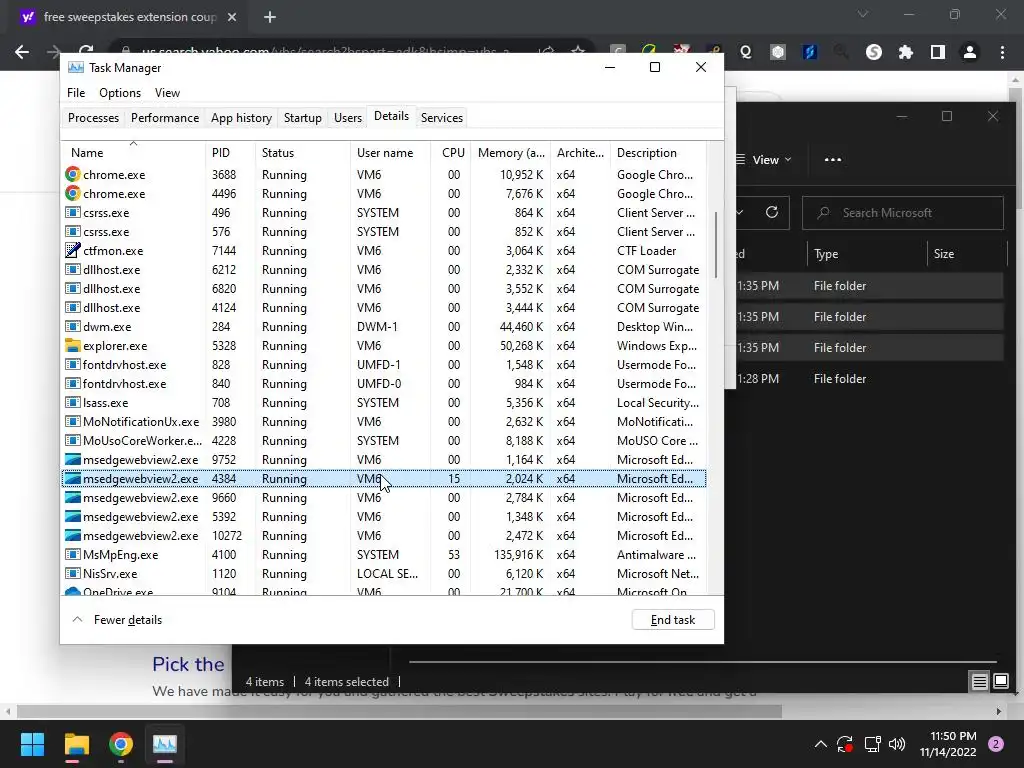Click the End task button
Image resolution: width=1024 pixels, height=768 pixels.
click(673, 620)
